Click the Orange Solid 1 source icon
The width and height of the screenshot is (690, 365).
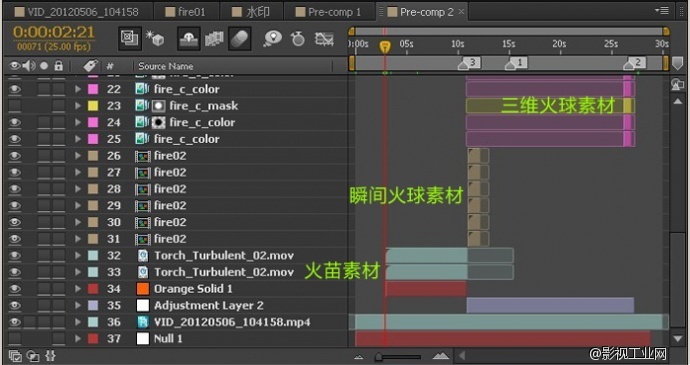click(x=143, y=289)
